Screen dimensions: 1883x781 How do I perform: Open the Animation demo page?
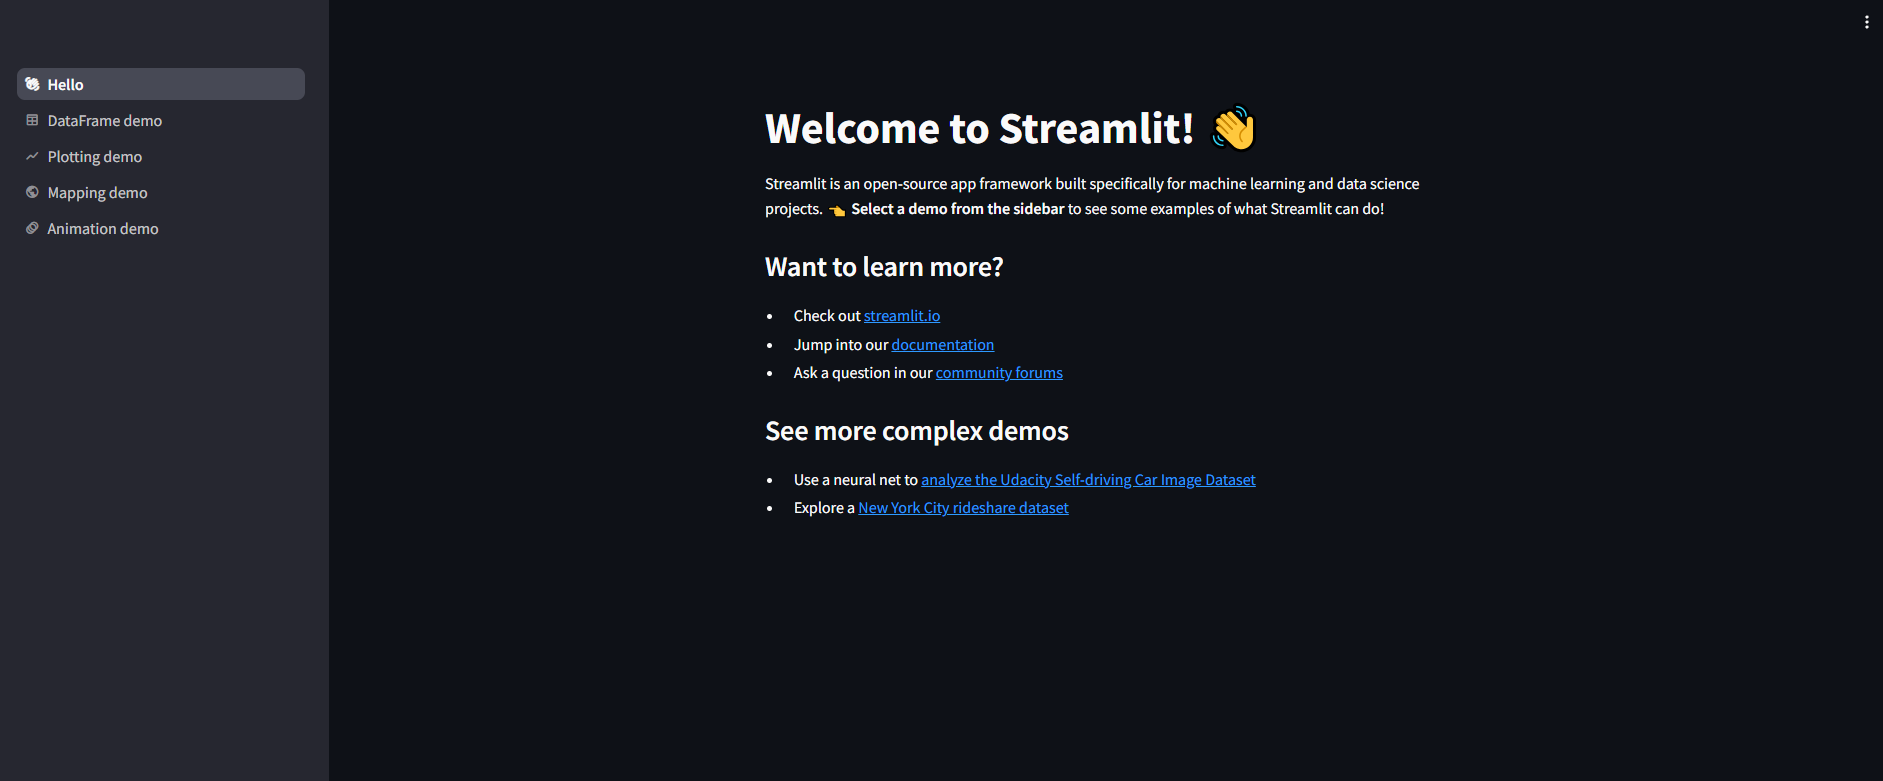161,228
